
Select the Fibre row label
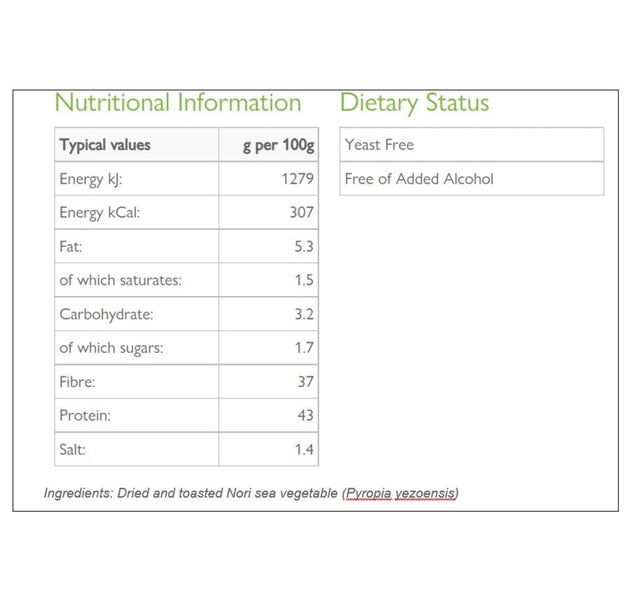[77, 382]
